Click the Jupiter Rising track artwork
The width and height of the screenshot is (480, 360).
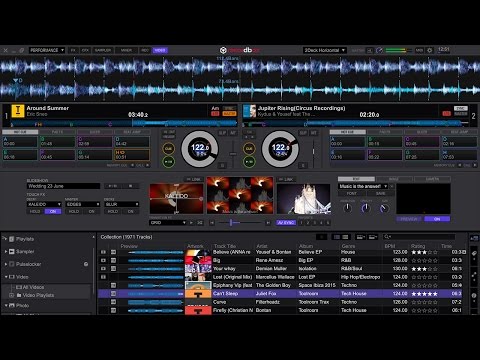pos(249,111)
